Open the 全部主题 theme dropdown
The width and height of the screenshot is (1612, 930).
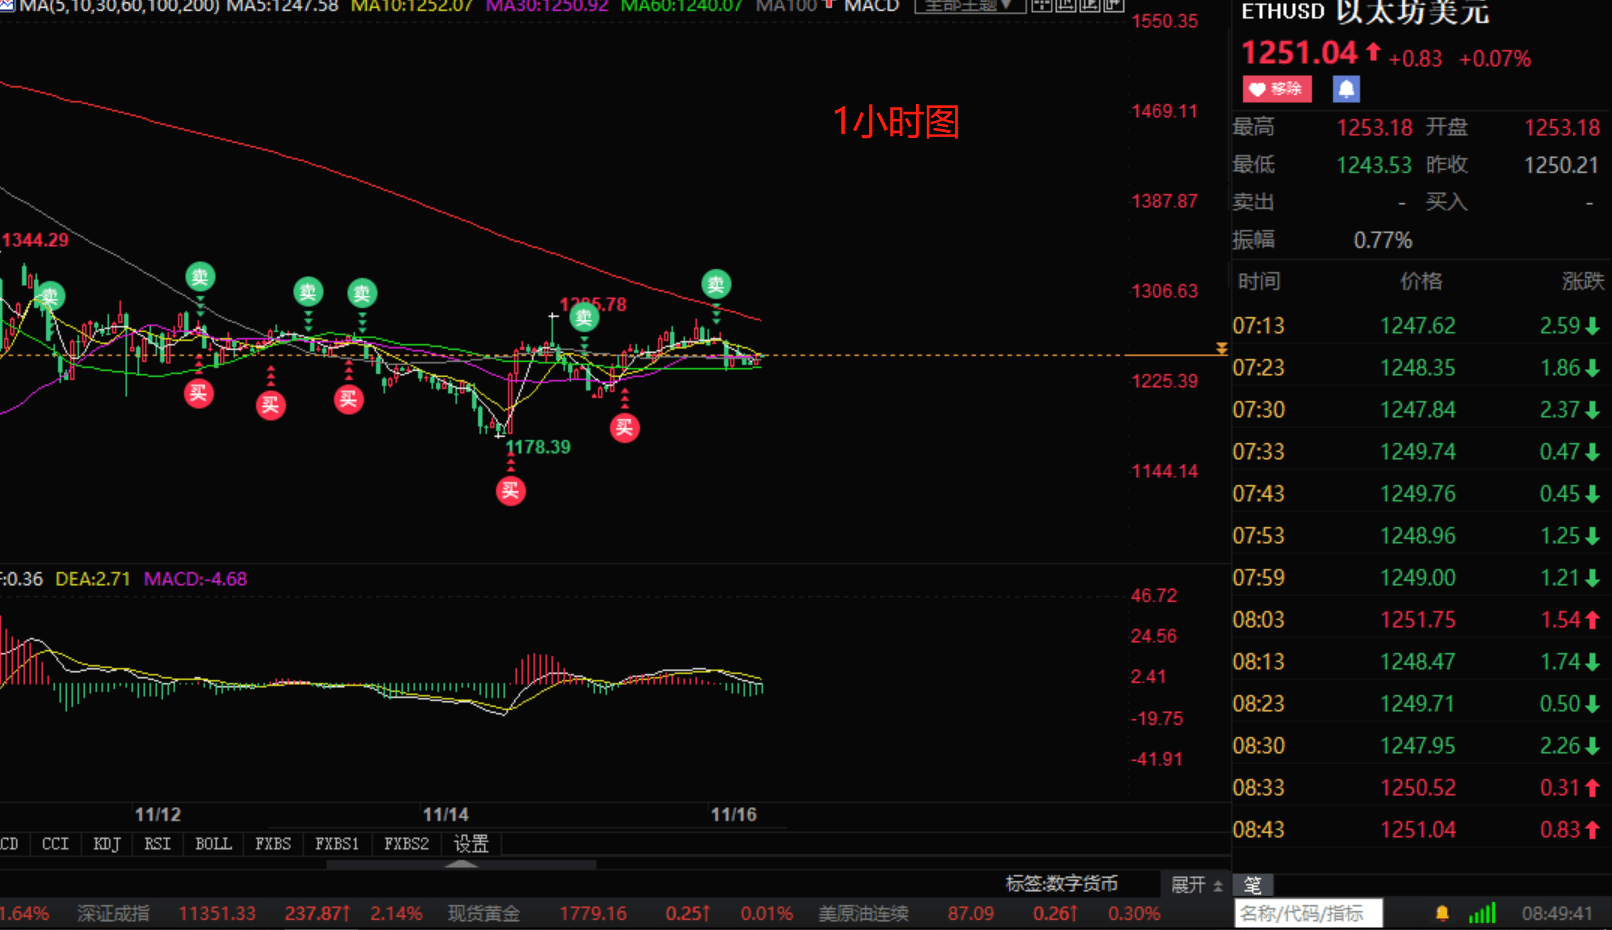(x=968, y=6)
